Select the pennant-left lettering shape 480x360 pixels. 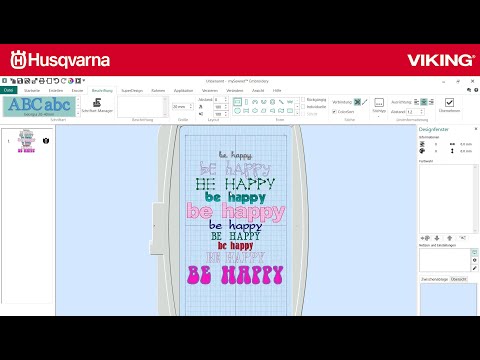click(272, 111)
